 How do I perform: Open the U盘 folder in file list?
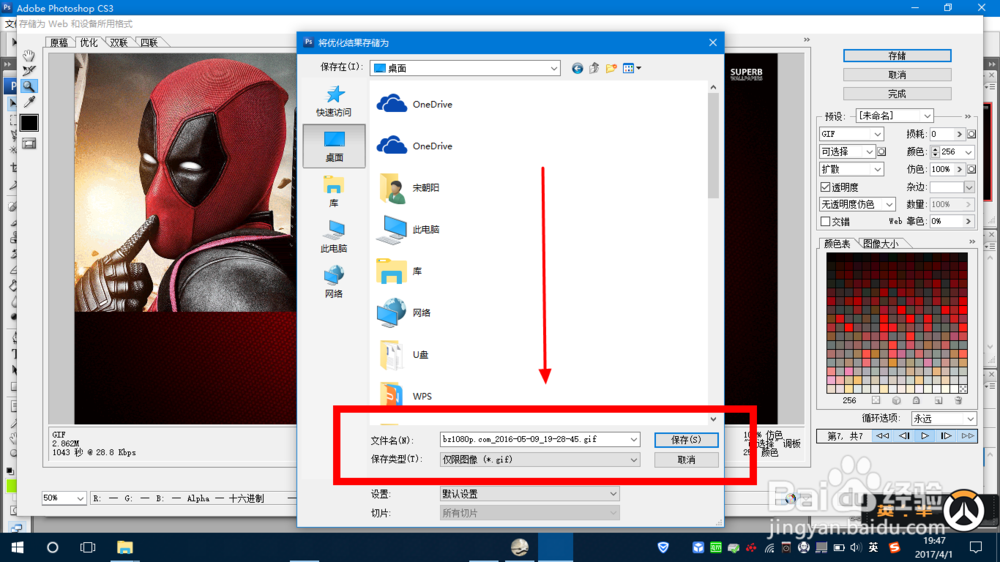(403, 355)
